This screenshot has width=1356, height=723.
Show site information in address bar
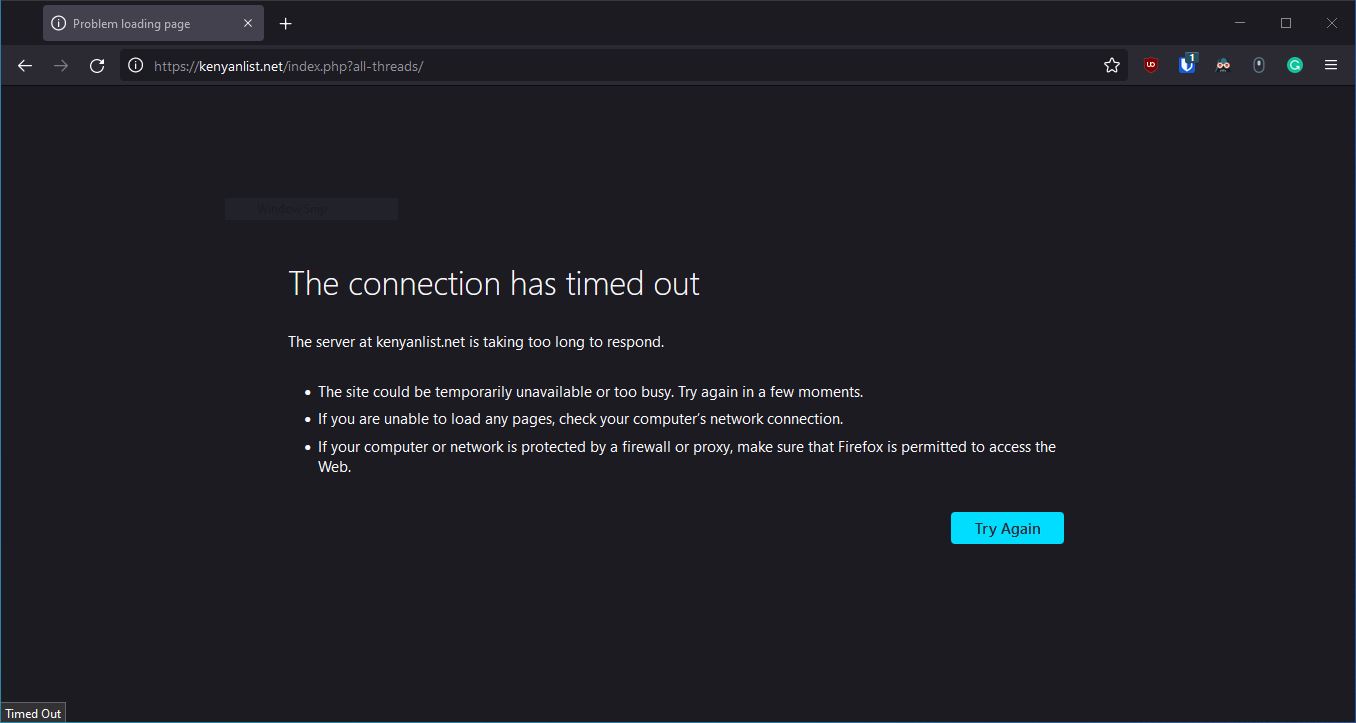[136, 66]
